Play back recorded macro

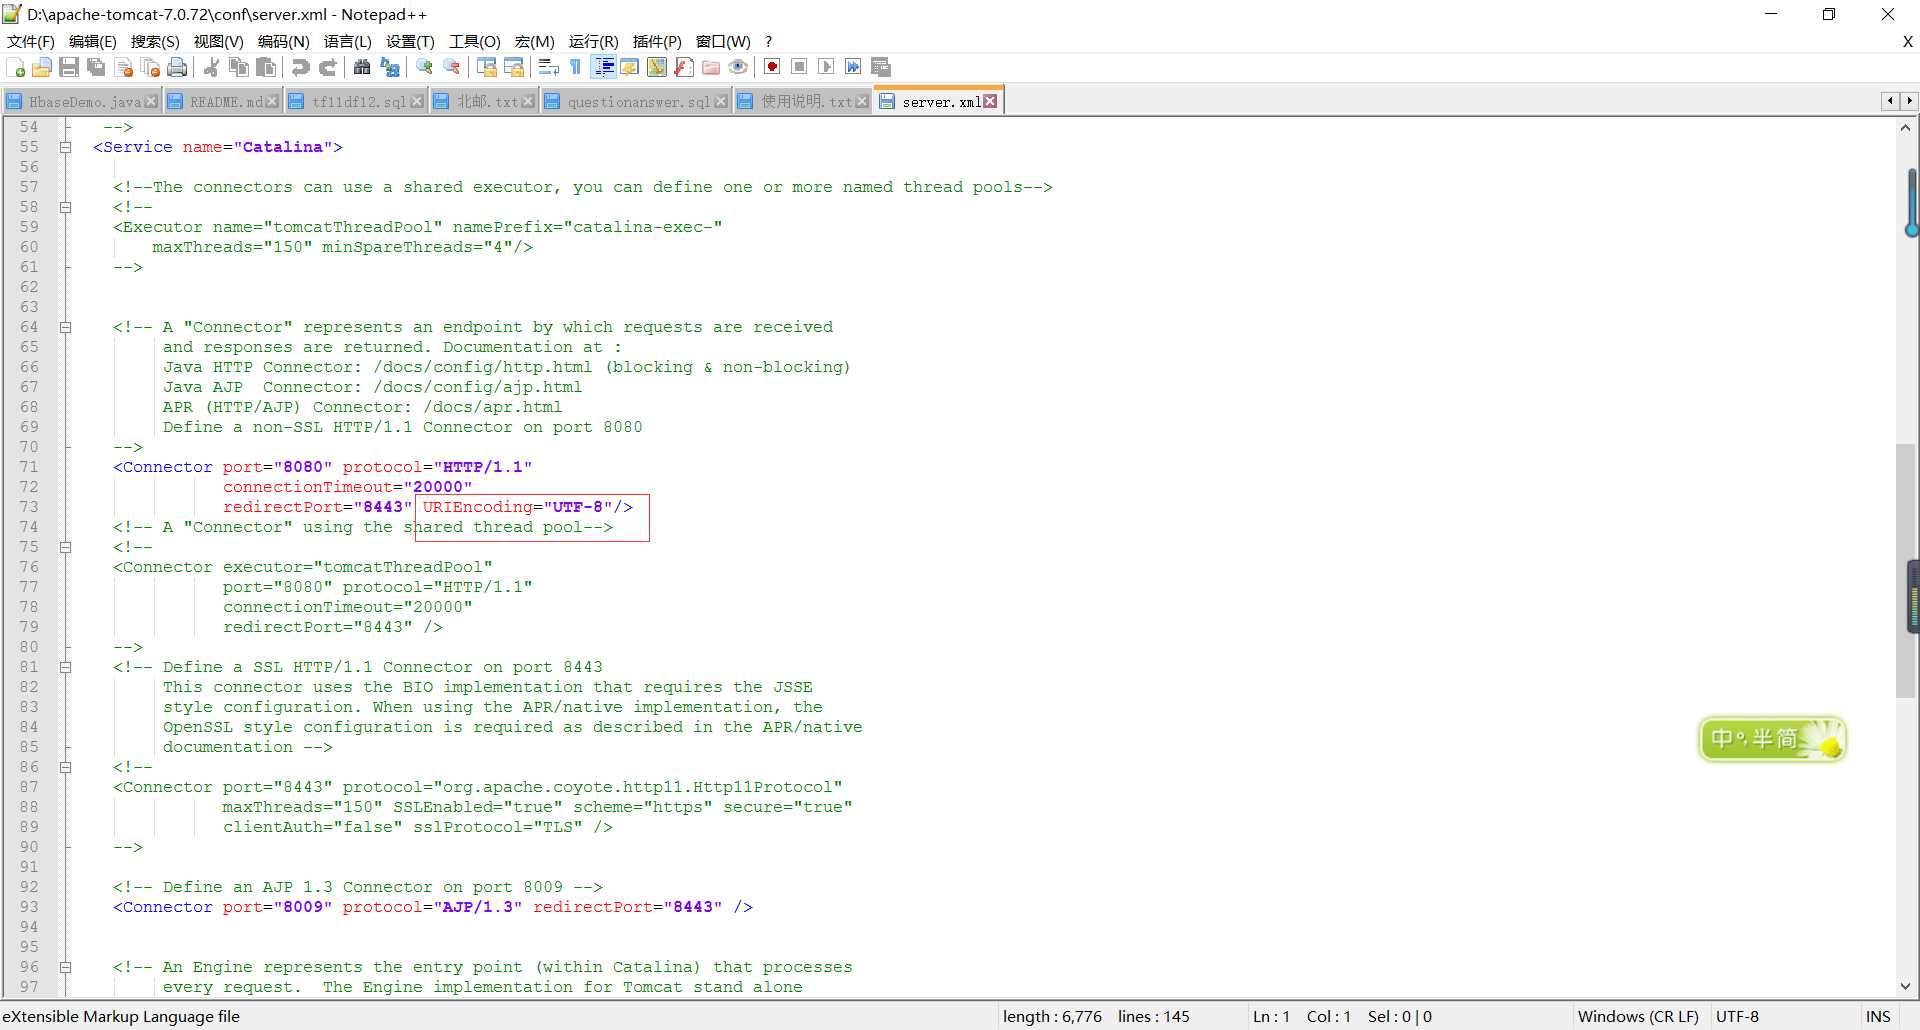pyautogui.click(x=826, y=67)
